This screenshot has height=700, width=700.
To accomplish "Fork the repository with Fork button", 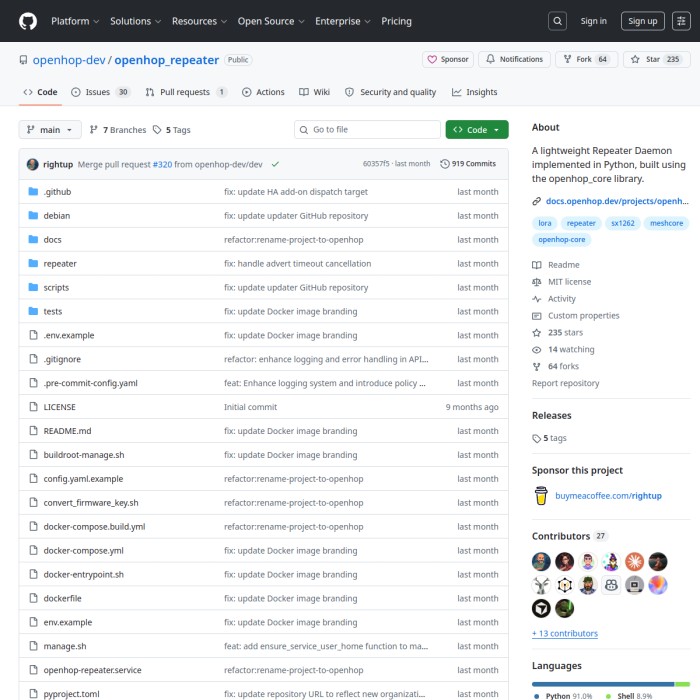I will point(586,59).
